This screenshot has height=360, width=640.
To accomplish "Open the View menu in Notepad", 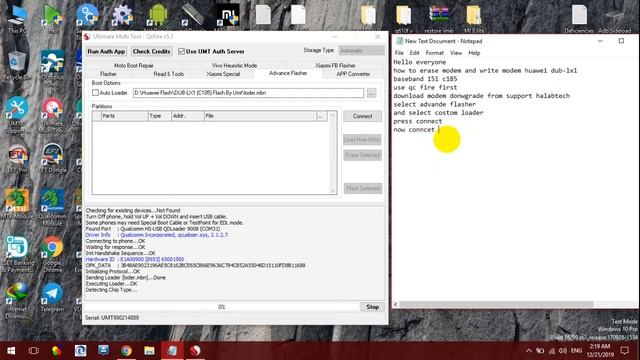I will (456, 53).
